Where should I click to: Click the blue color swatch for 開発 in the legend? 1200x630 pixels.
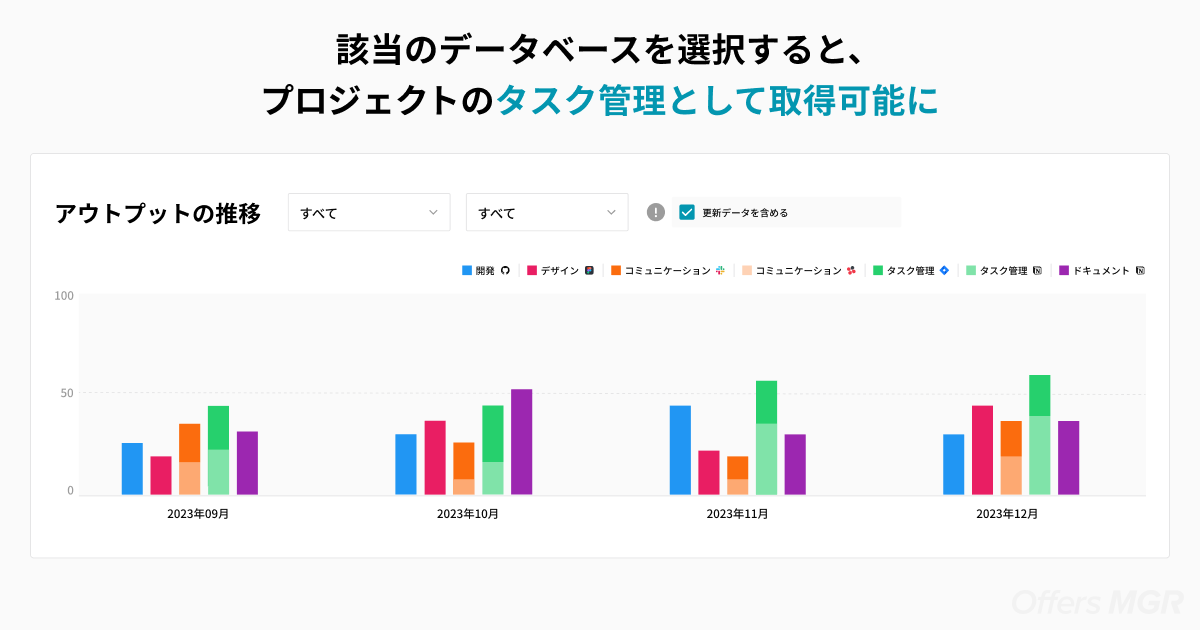pos(465,270)
